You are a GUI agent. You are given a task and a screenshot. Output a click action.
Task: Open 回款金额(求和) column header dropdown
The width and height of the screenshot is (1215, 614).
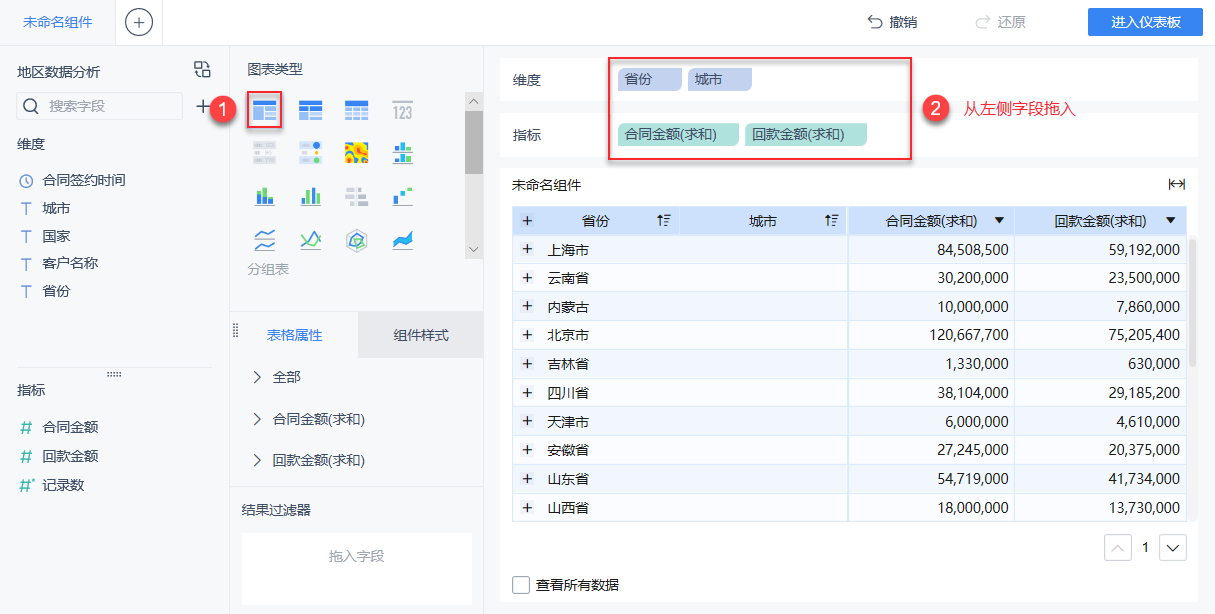pyautogui.click(x=1170, y=221)
